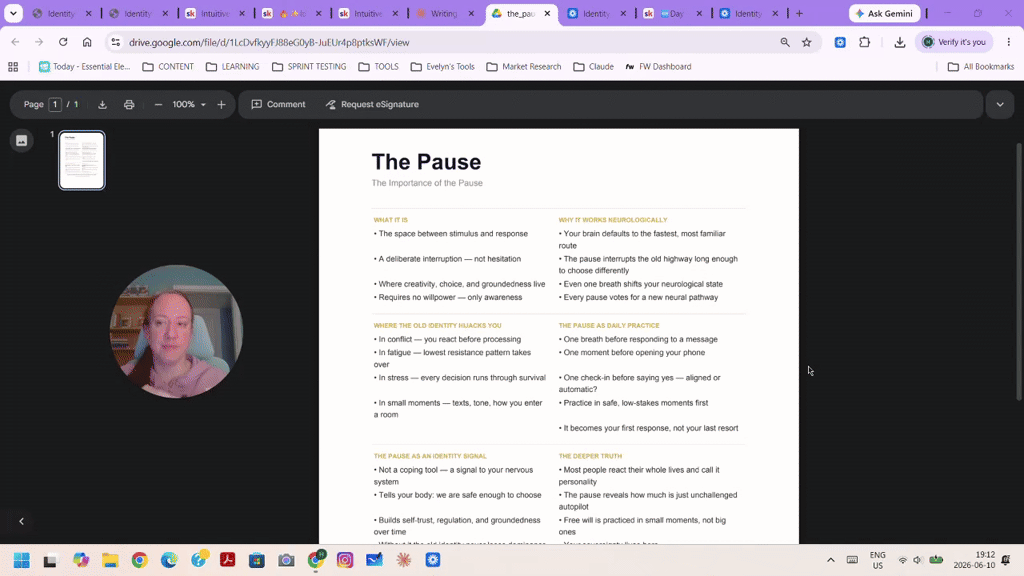Open the Extensions puzzle icon

[865, 42]
